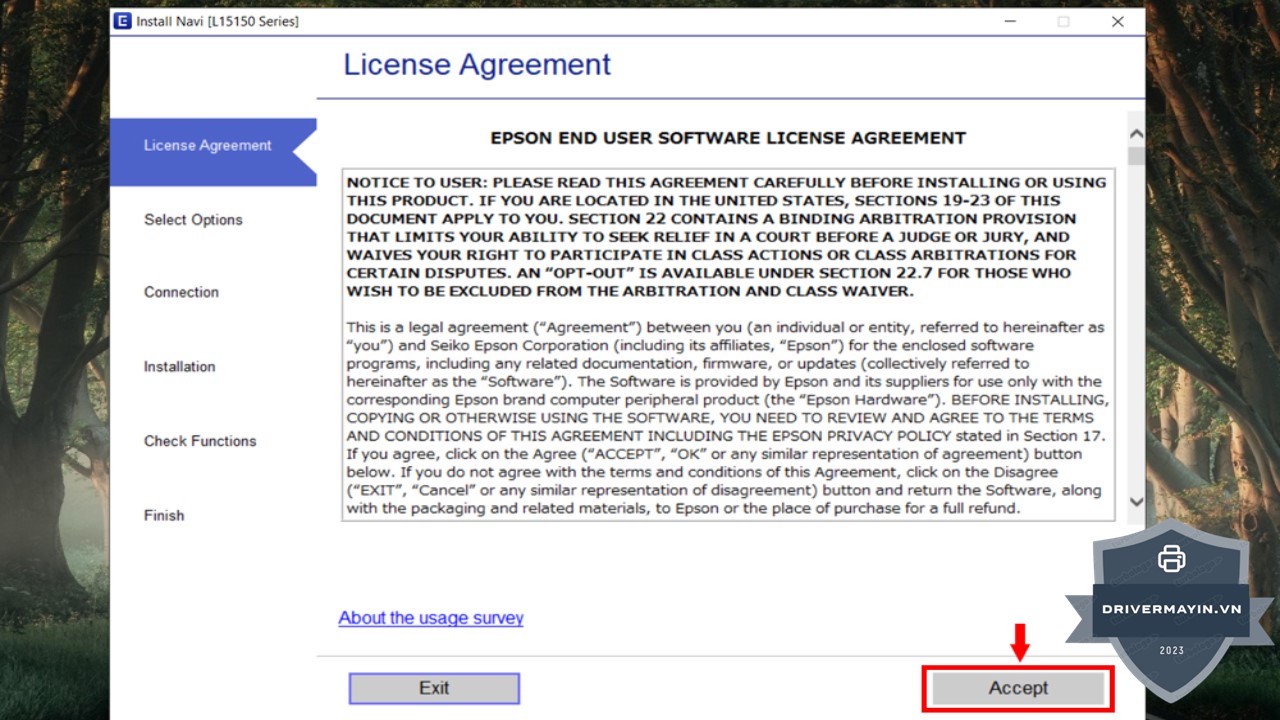Viewport: 1280px width, 720px height.
Task: Click the bold NOTICE TO USER paragraph
Action: pyautogui.click(x=726, y=237)
